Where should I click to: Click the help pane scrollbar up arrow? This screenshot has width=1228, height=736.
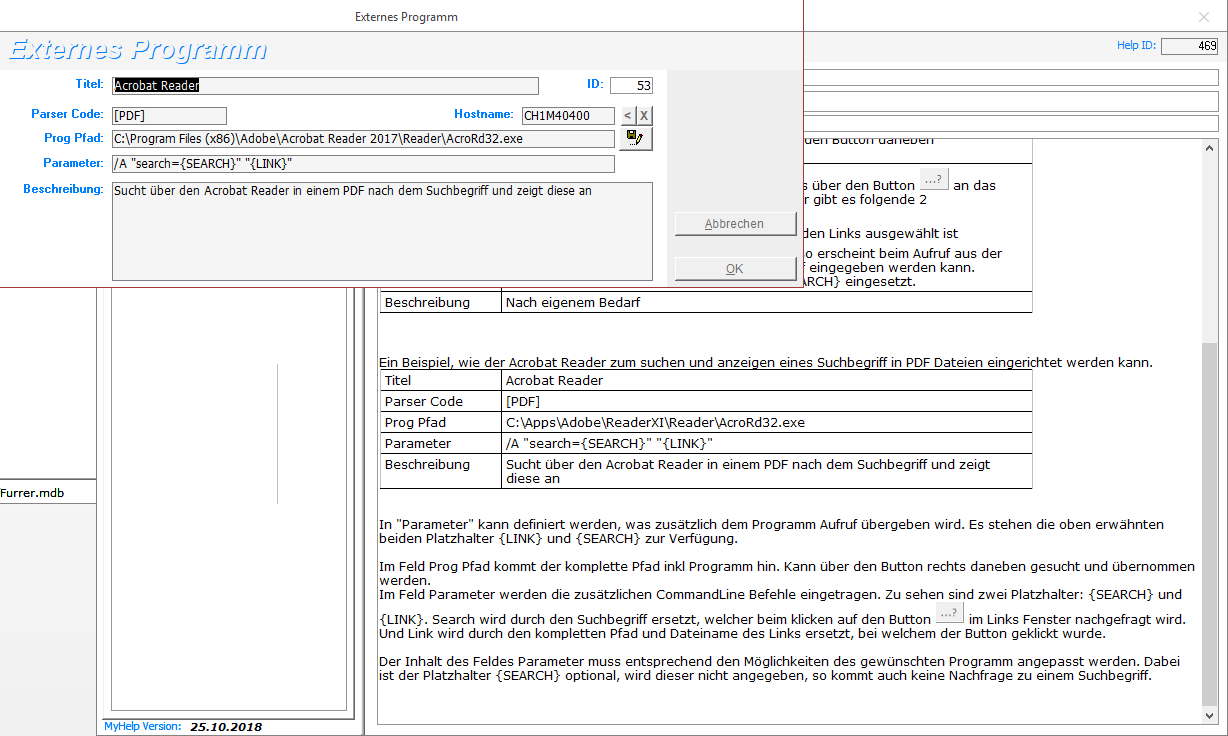tap(1210, 149)
